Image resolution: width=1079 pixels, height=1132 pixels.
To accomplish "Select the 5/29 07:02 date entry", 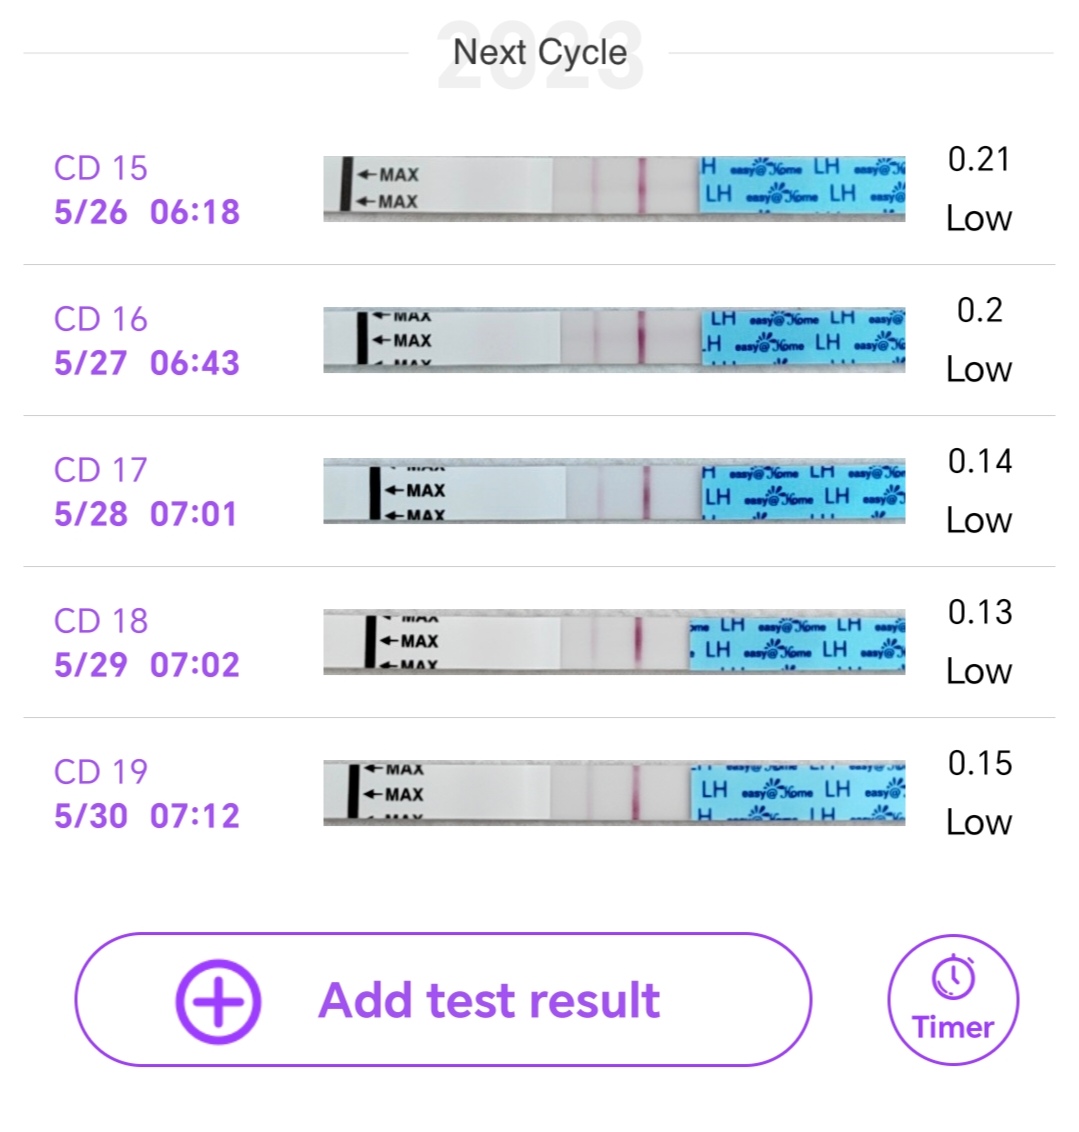I will 147,665.
